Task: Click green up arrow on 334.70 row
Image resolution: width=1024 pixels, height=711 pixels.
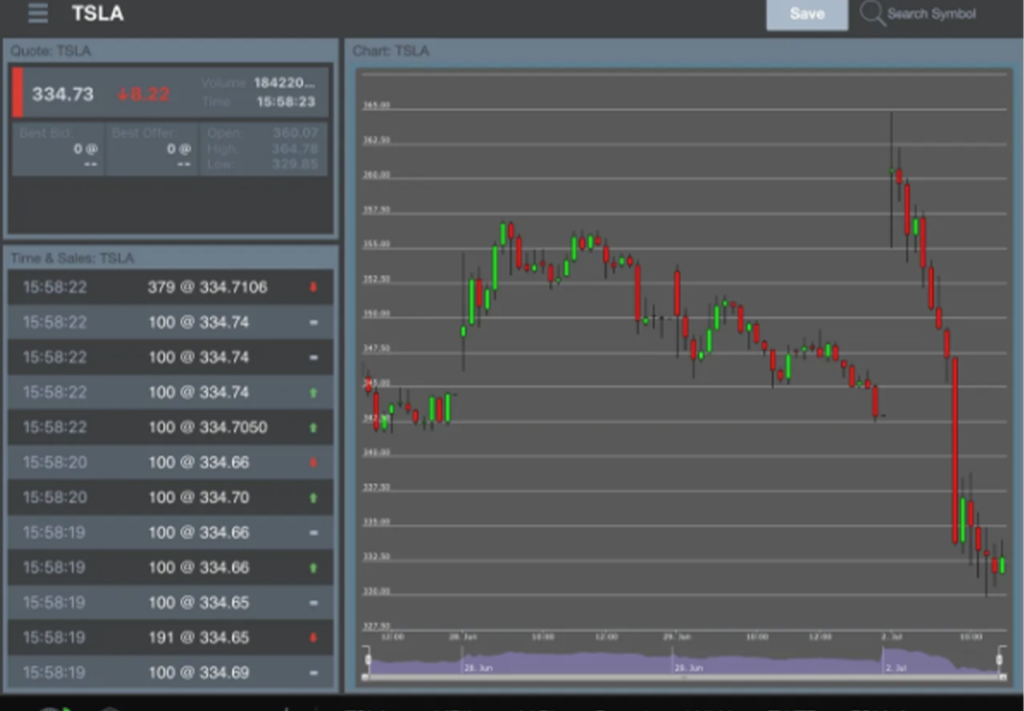Action: (x=313, y=498)
